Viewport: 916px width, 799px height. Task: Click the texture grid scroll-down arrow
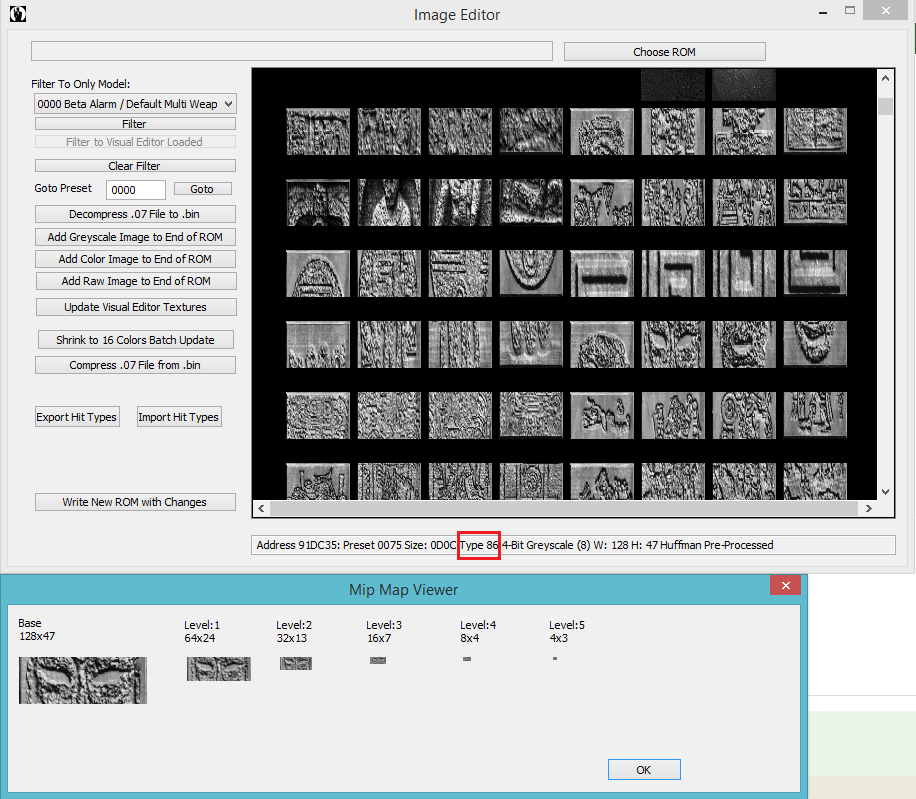(x=886, y=492)
